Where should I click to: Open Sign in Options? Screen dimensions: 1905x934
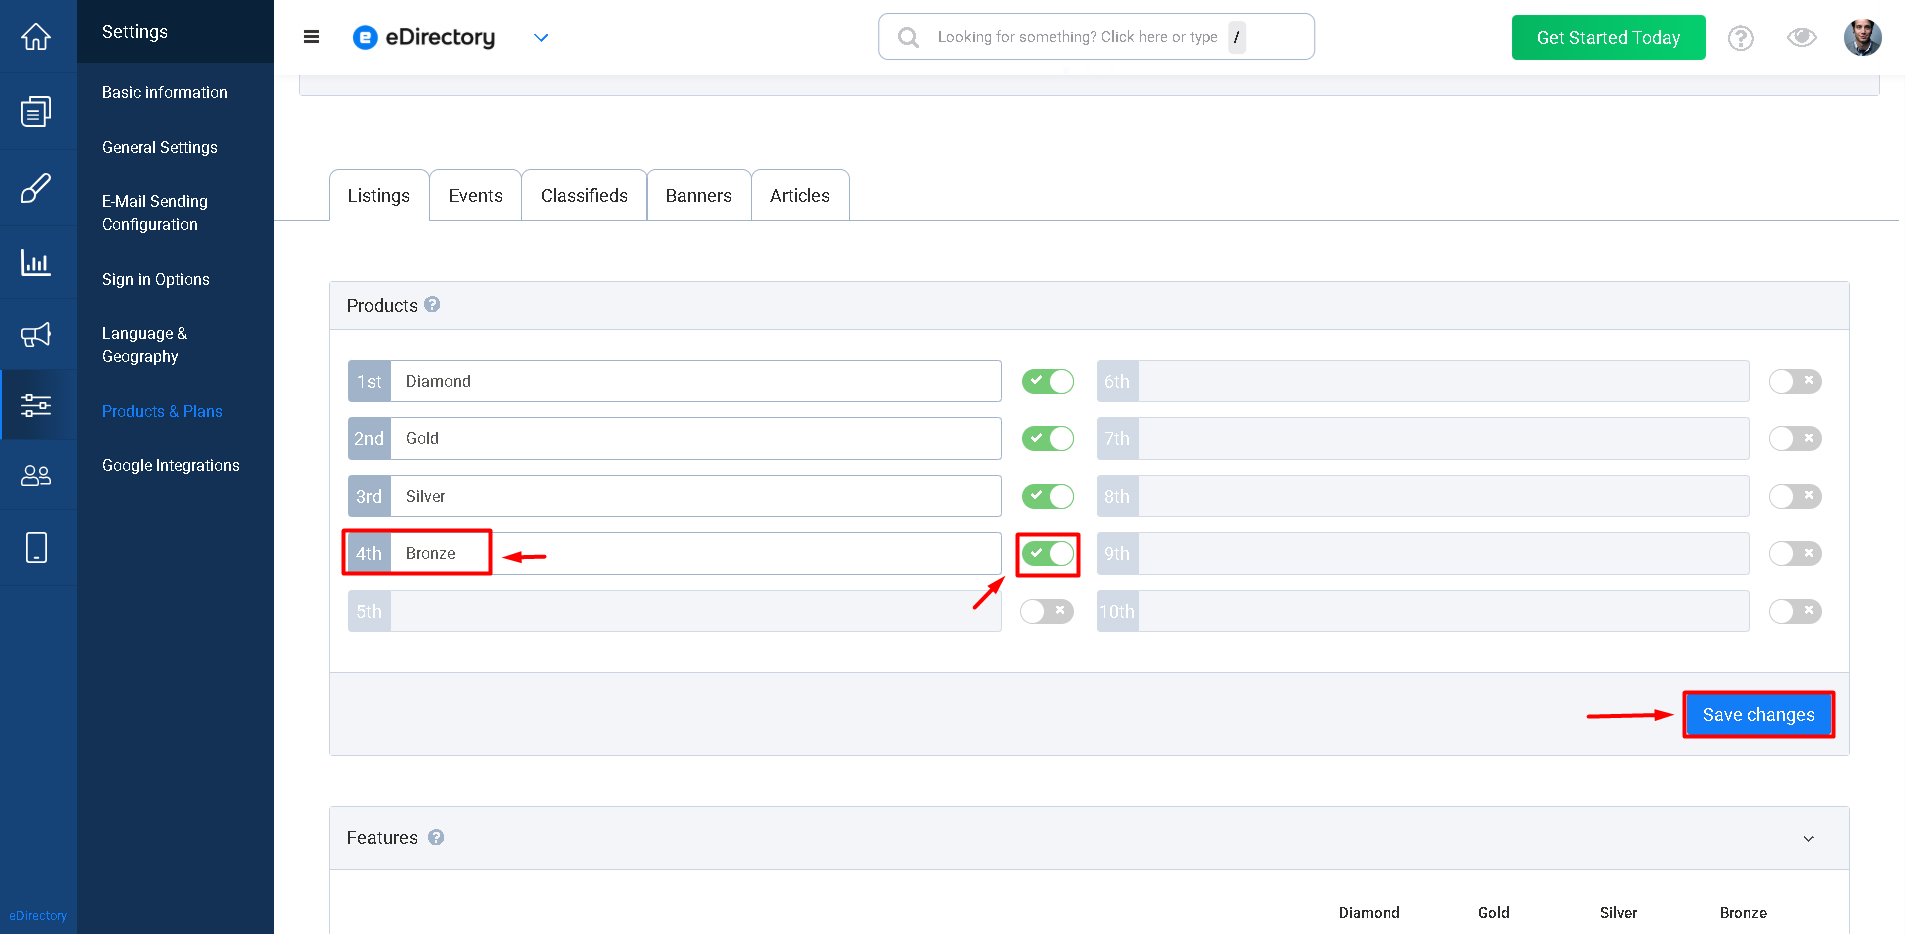coord(156,279)
